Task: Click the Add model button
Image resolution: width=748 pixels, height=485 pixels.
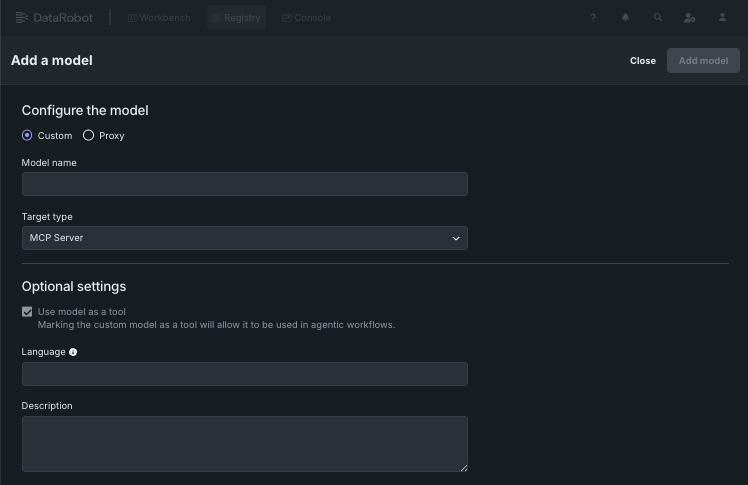Action: (703, 60)
